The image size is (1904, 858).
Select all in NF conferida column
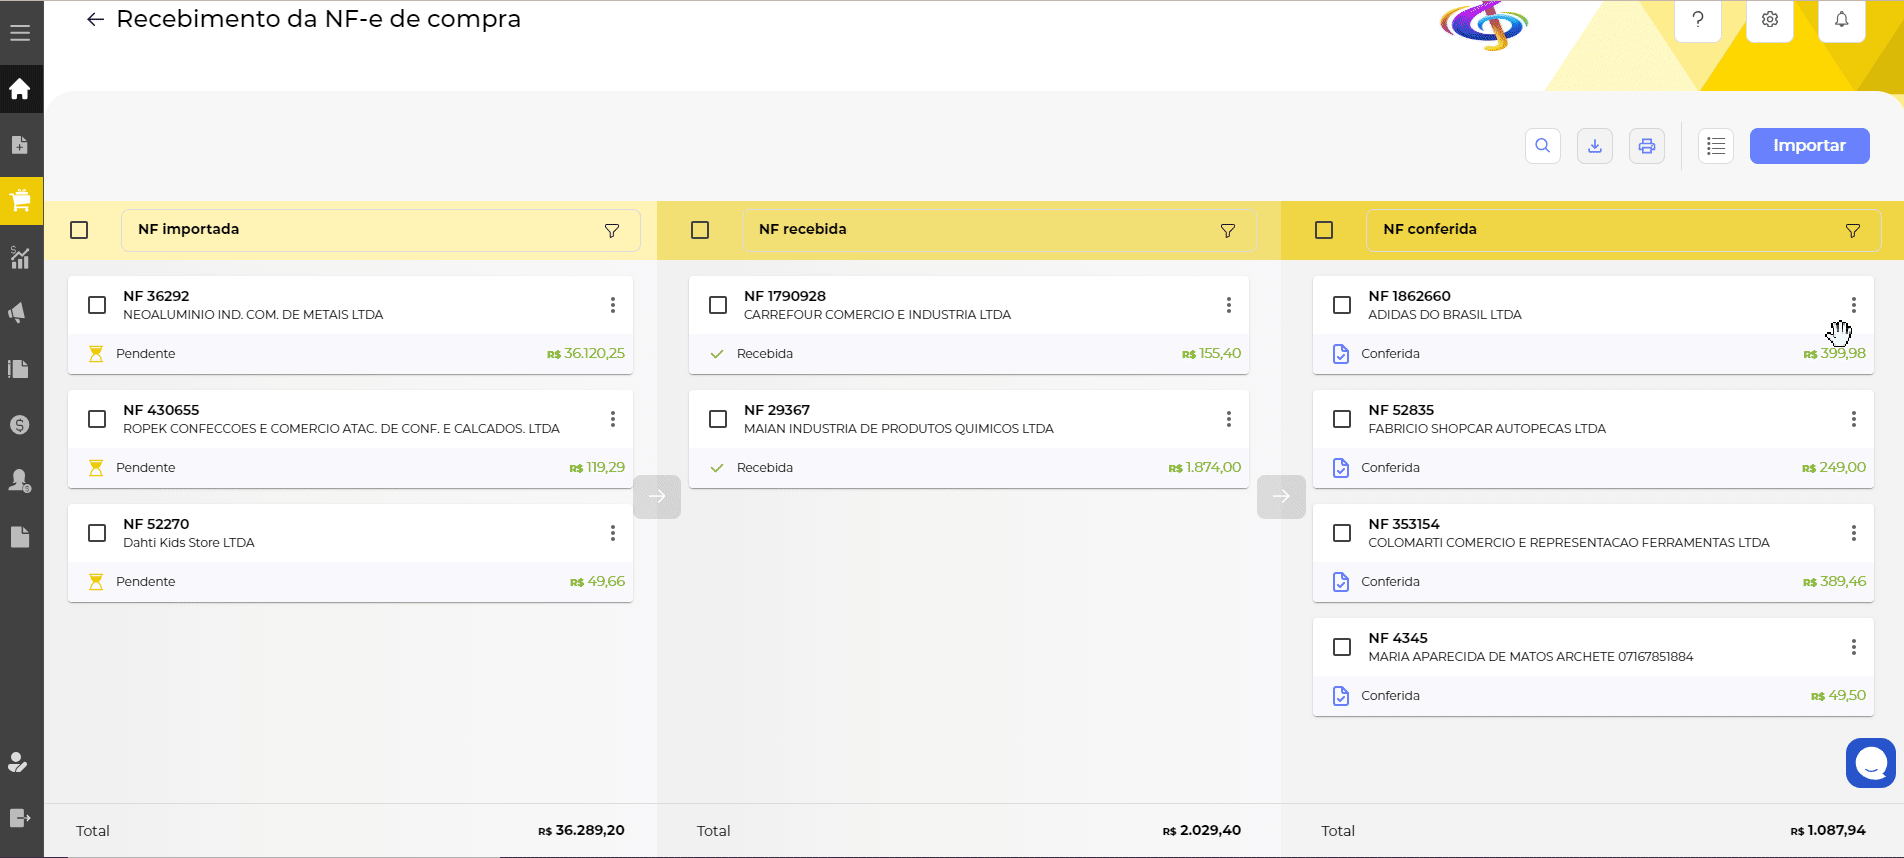click(x=1324, y=230)
